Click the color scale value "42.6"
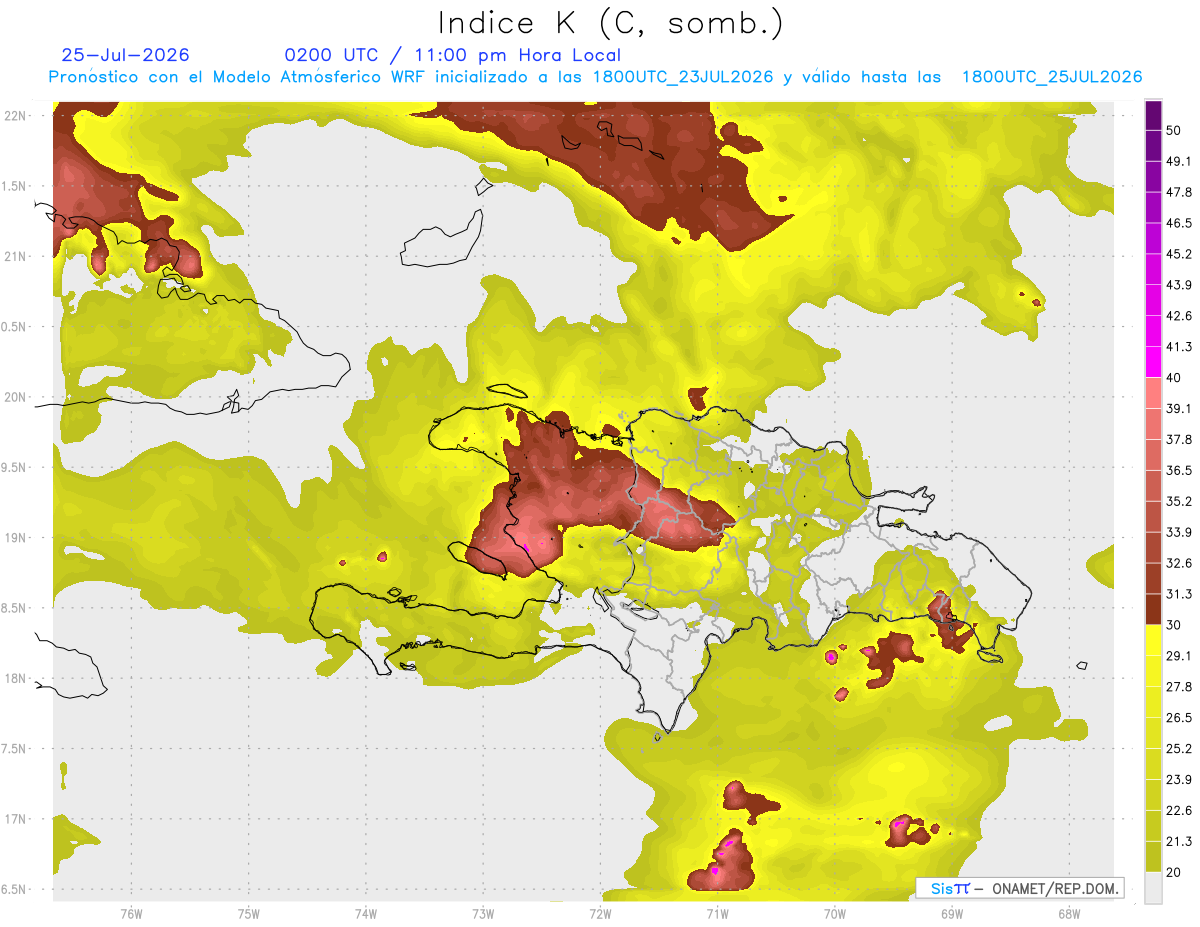The image size is (1200, 927). click(x=1179, y=316)
